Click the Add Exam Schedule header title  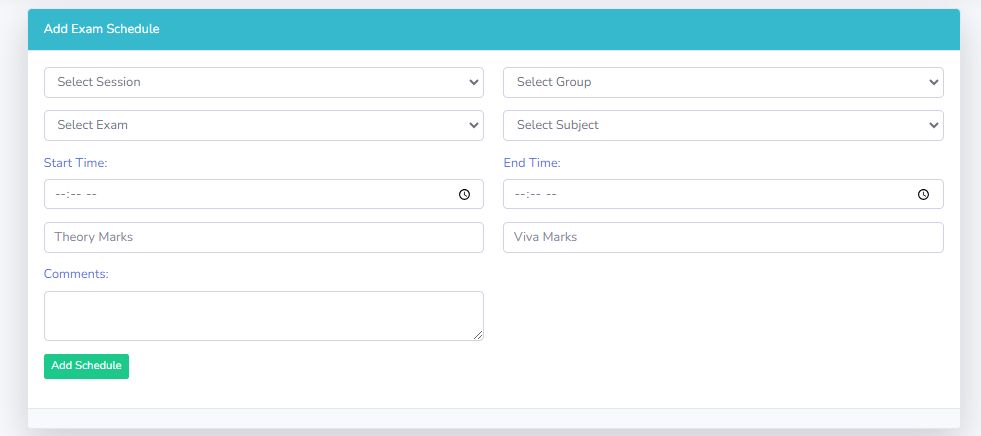pyautogui.click(x=102, y=29)
